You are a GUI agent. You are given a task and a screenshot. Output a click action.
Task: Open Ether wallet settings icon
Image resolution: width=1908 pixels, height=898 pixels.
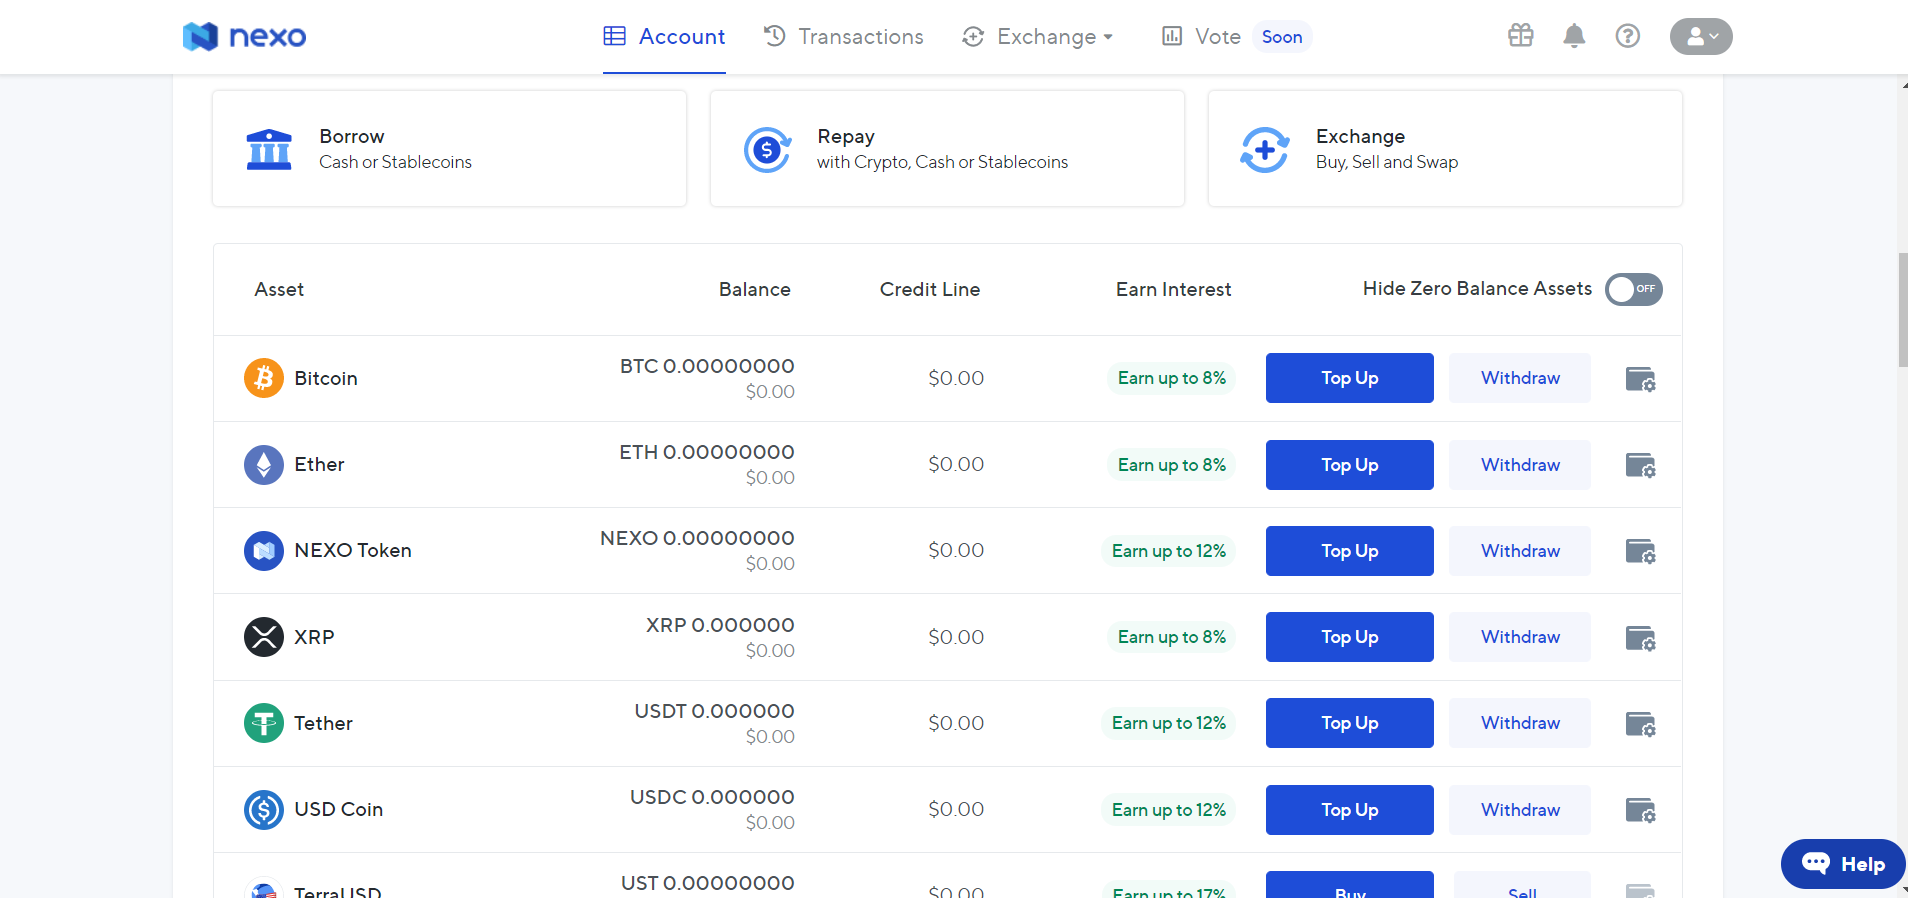click(1641, 465)
